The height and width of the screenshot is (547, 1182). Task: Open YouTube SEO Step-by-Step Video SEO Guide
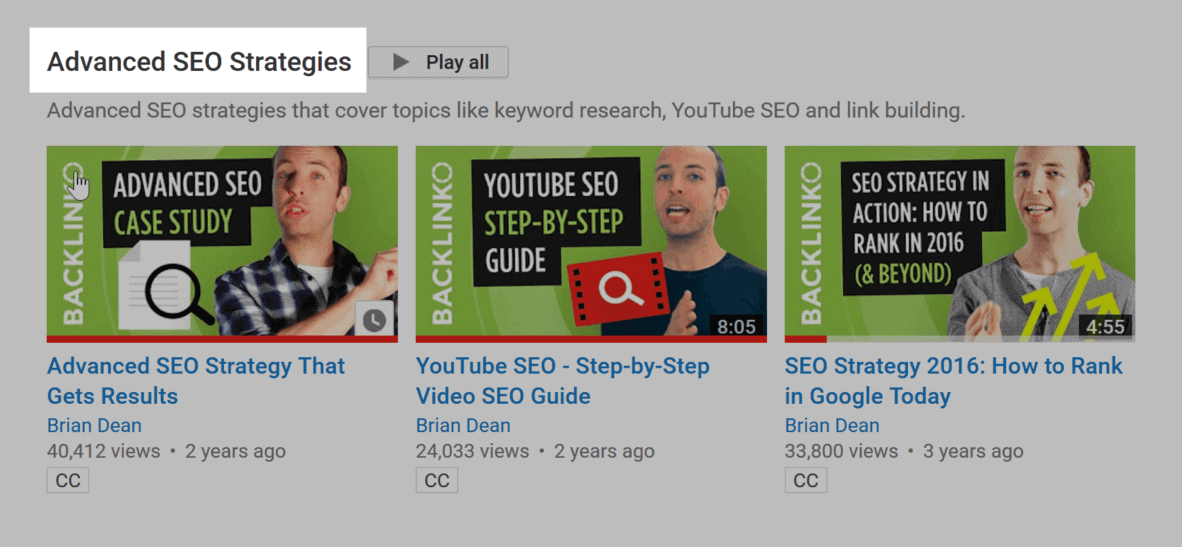[562, 380]
